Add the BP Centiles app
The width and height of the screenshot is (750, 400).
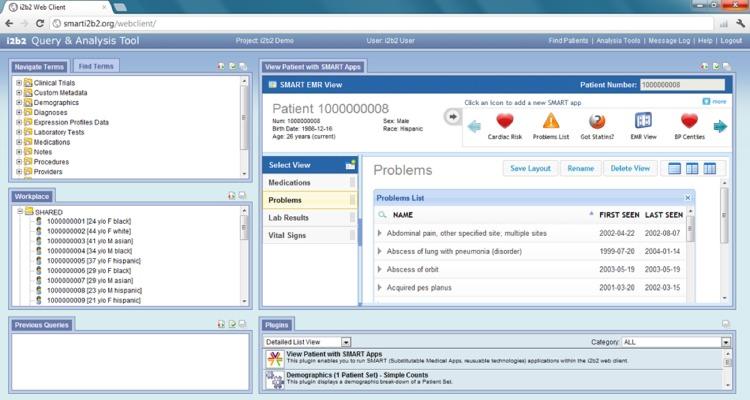pos(687,121)
